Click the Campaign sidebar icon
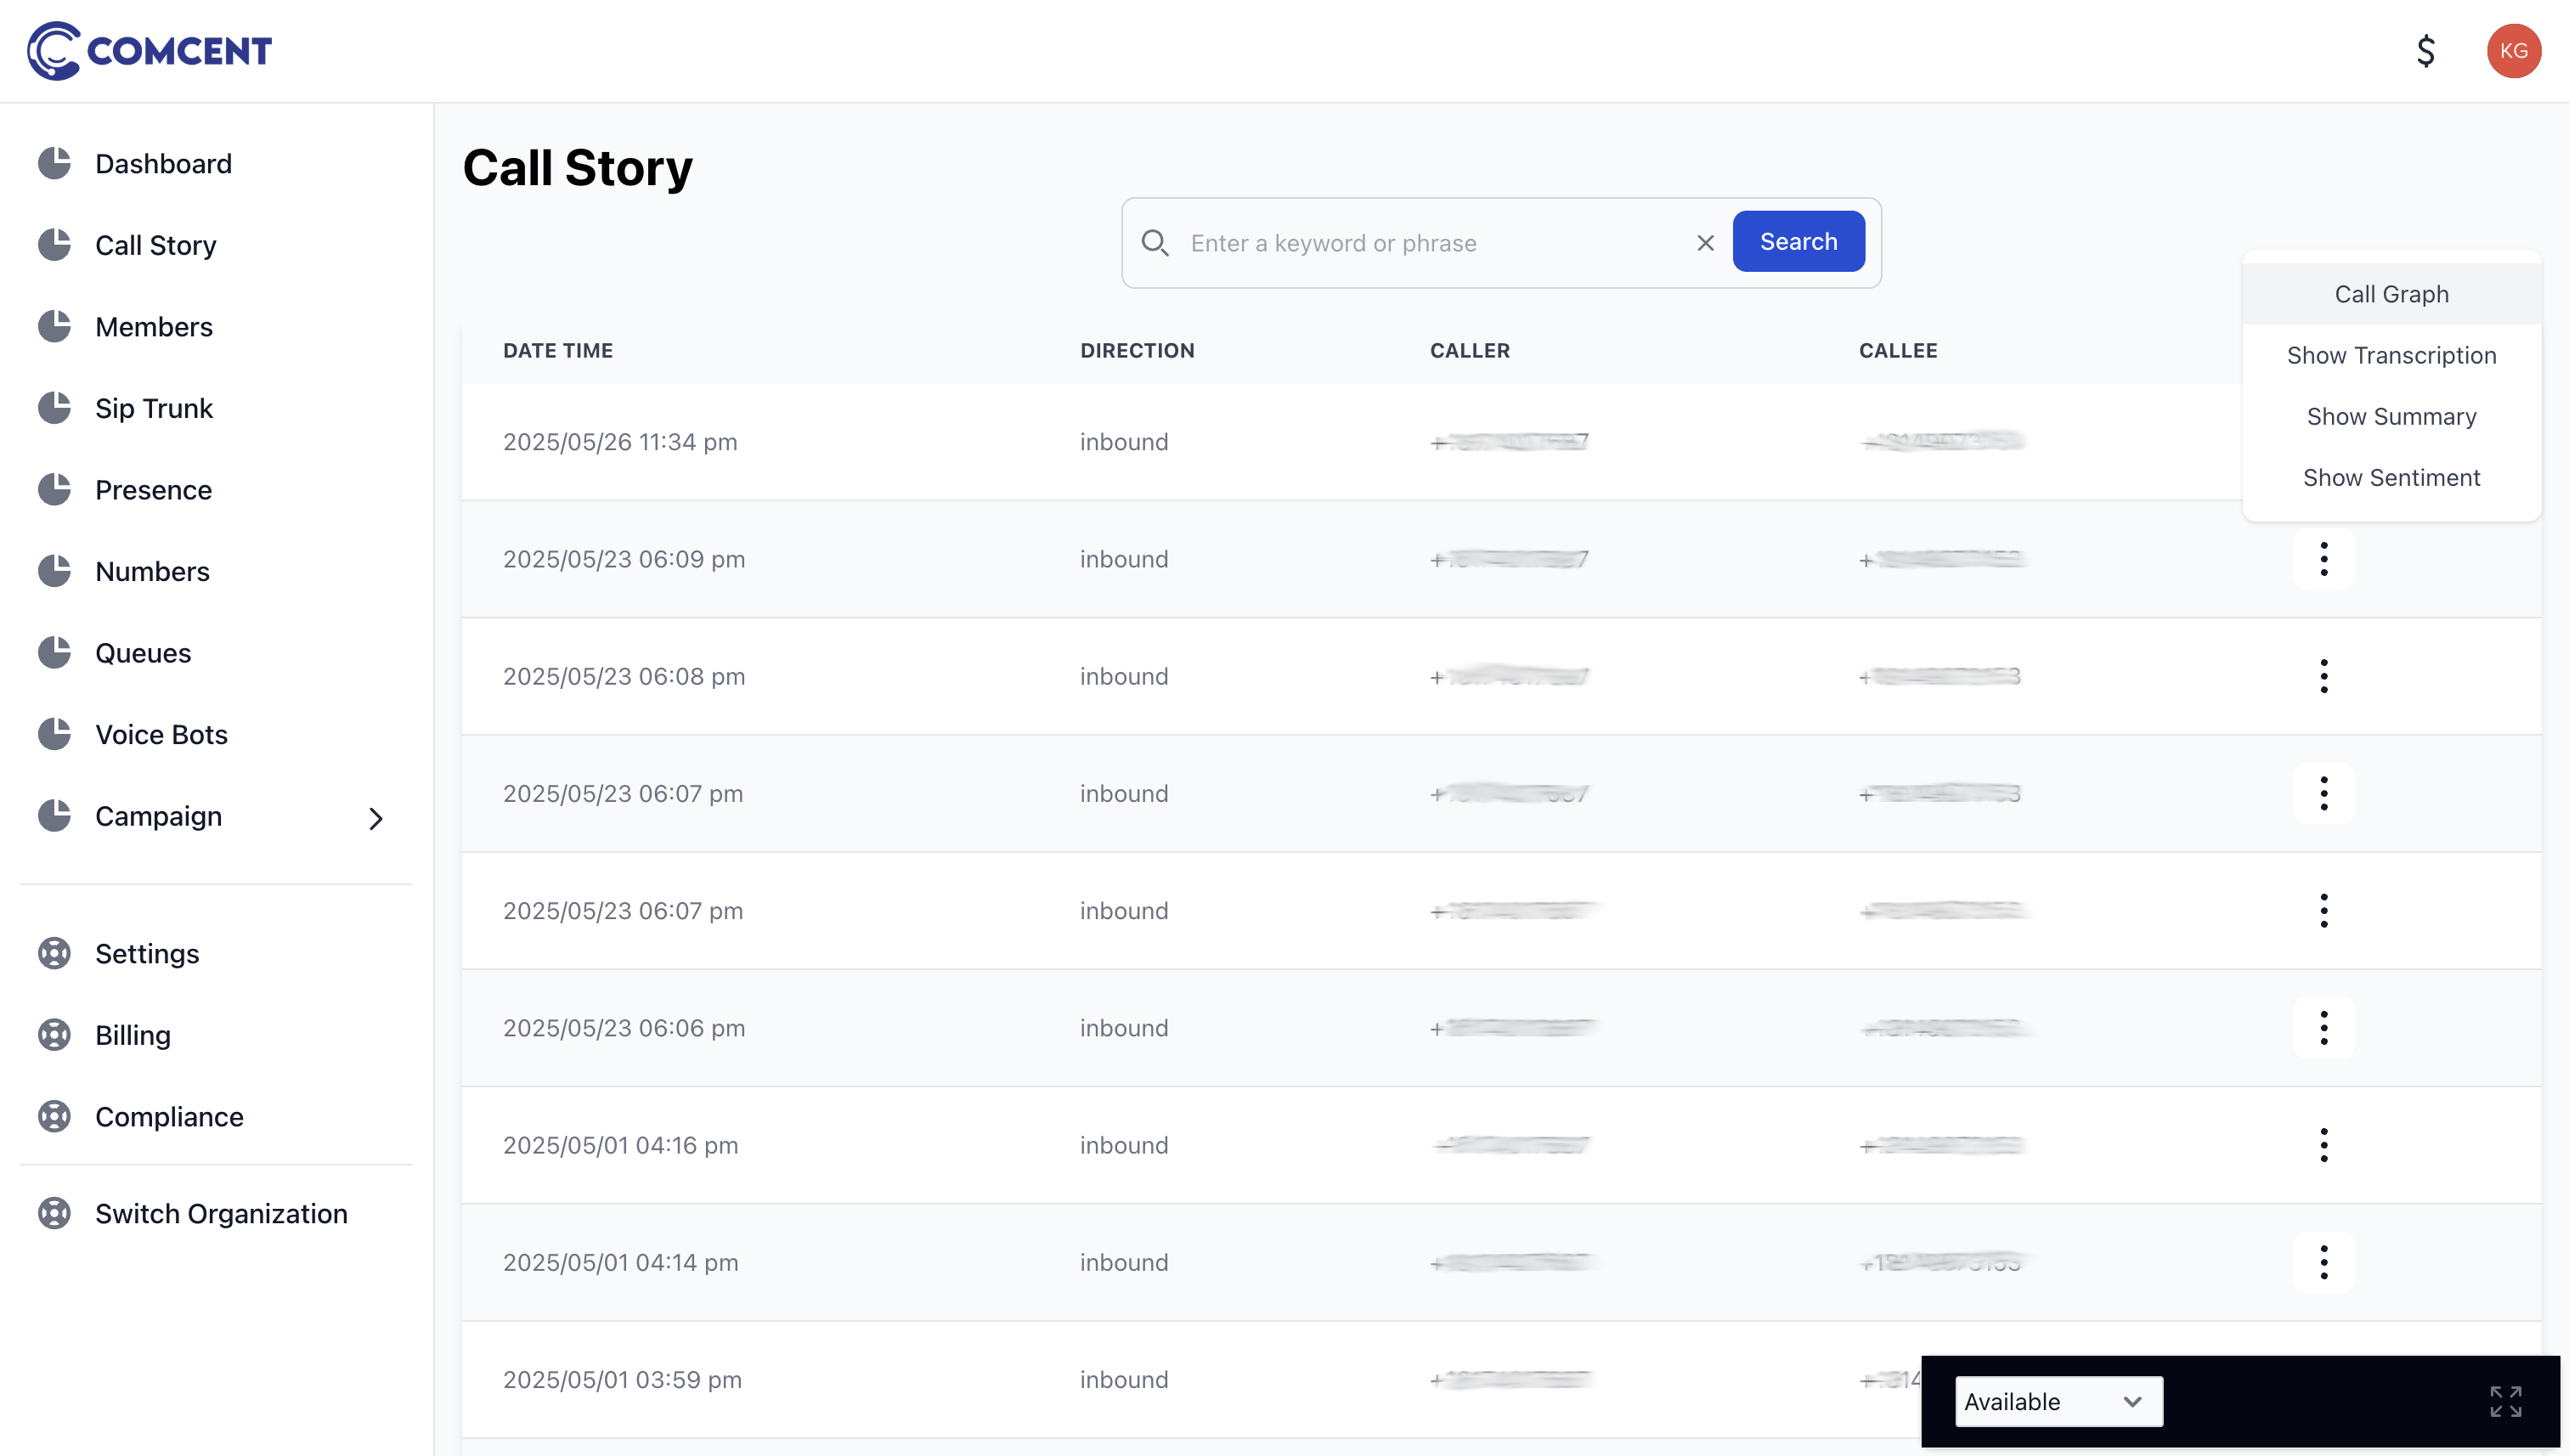Image resolution: width=2569 pixels, height=1456 pixels. point(54,815)
